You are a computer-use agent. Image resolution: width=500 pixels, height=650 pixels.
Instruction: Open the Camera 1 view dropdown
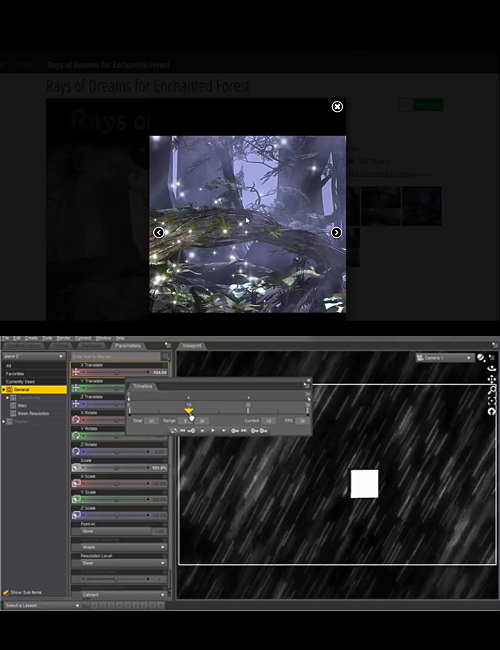pyautogui.click(x=445, y=357)
